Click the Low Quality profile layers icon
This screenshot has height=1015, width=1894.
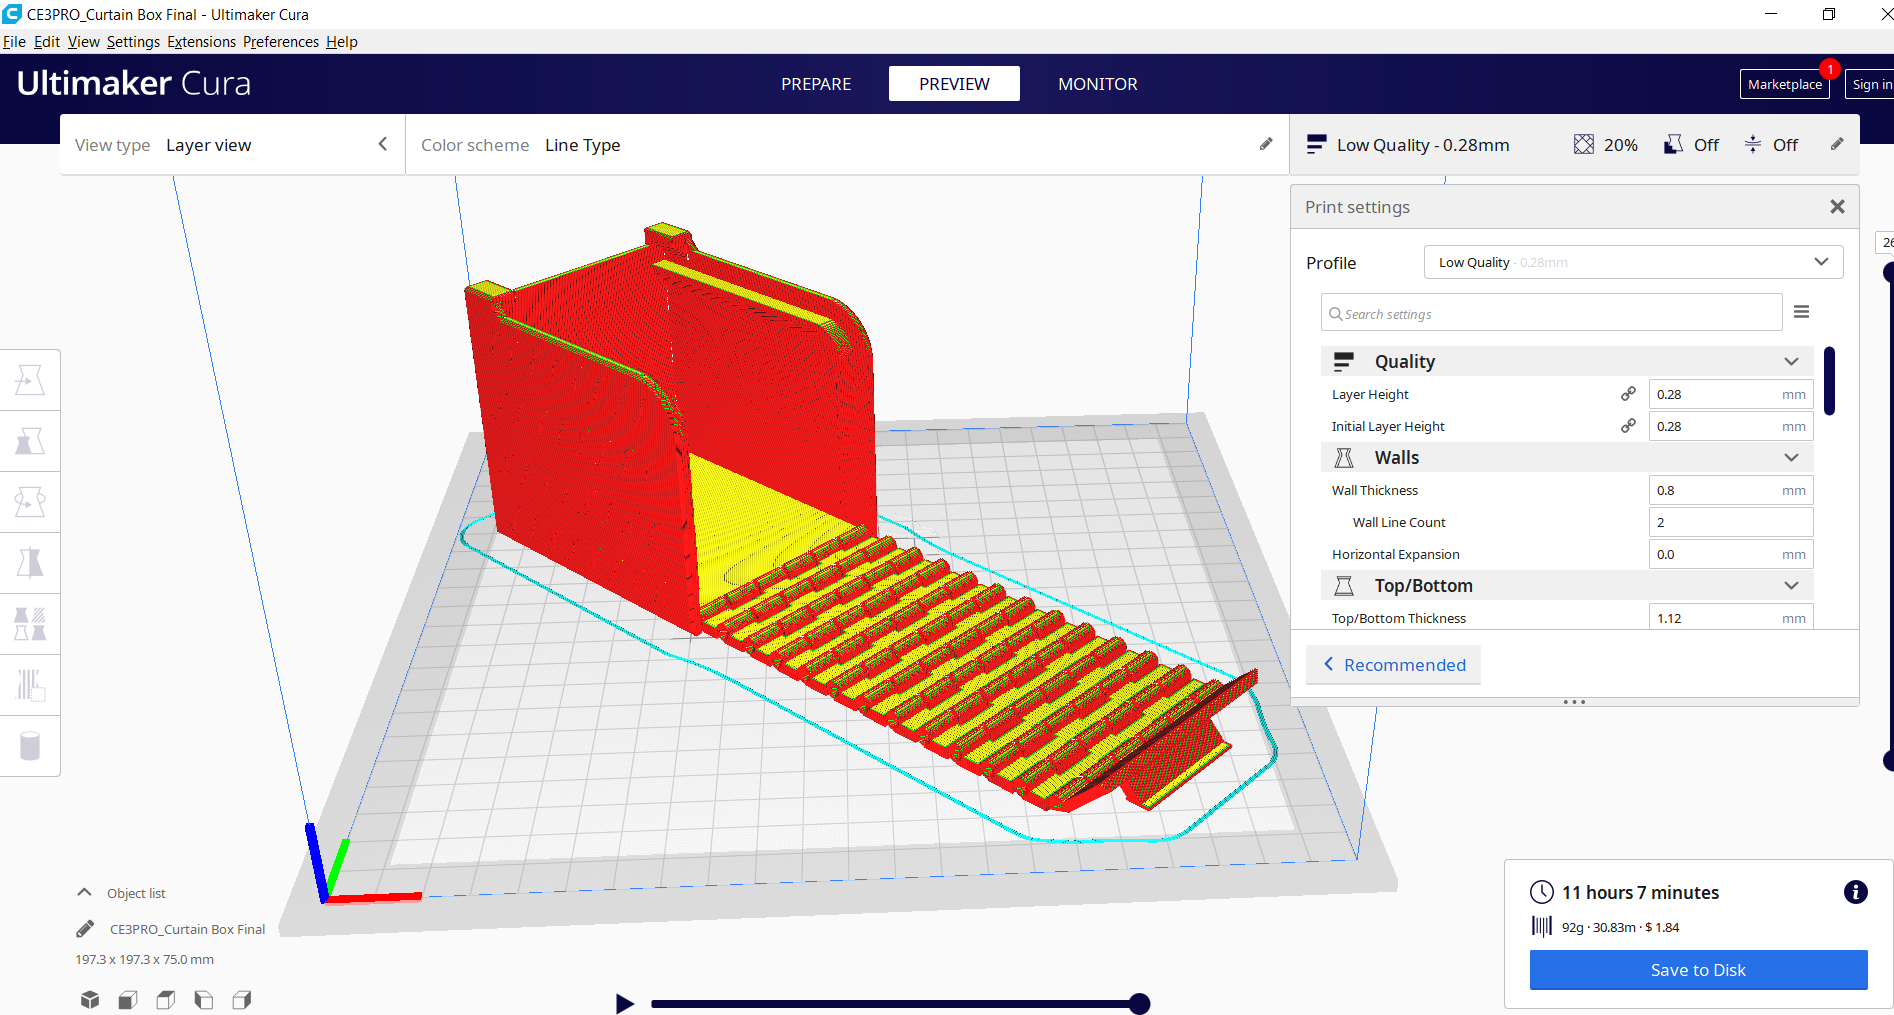pos(1316,144)
